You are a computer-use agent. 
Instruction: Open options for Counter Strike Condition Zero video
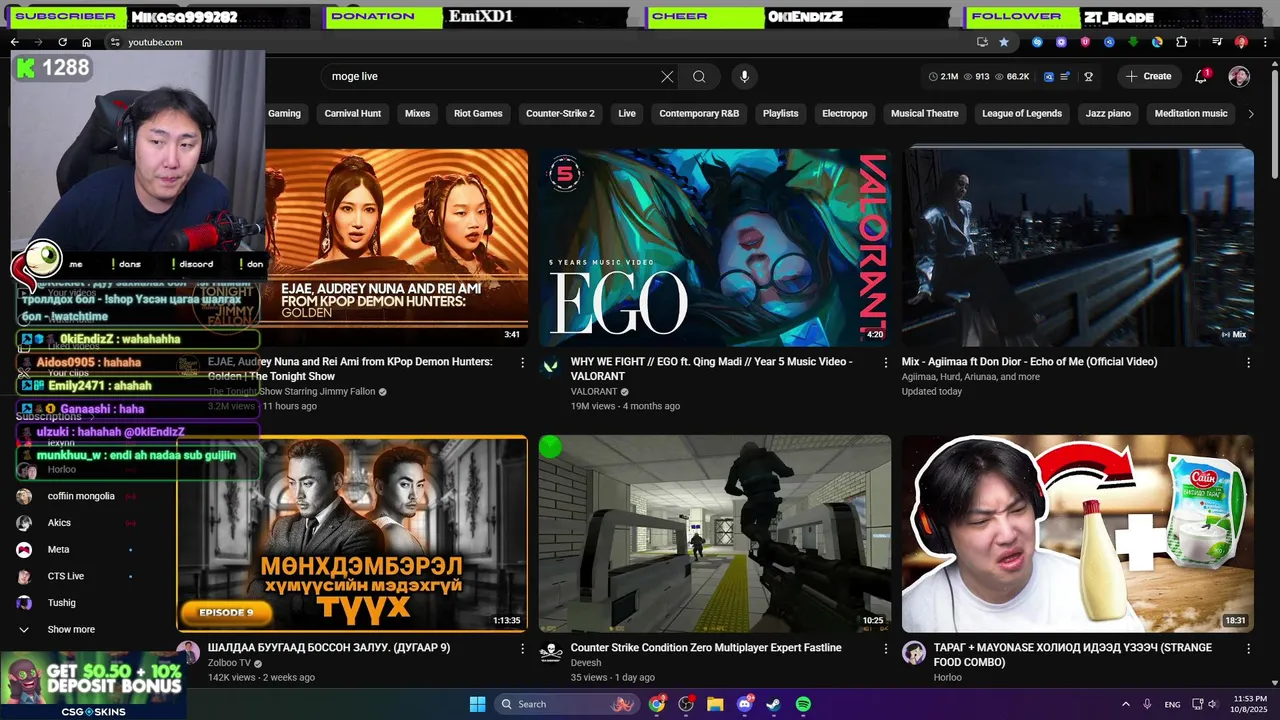[x=885, y=649]
